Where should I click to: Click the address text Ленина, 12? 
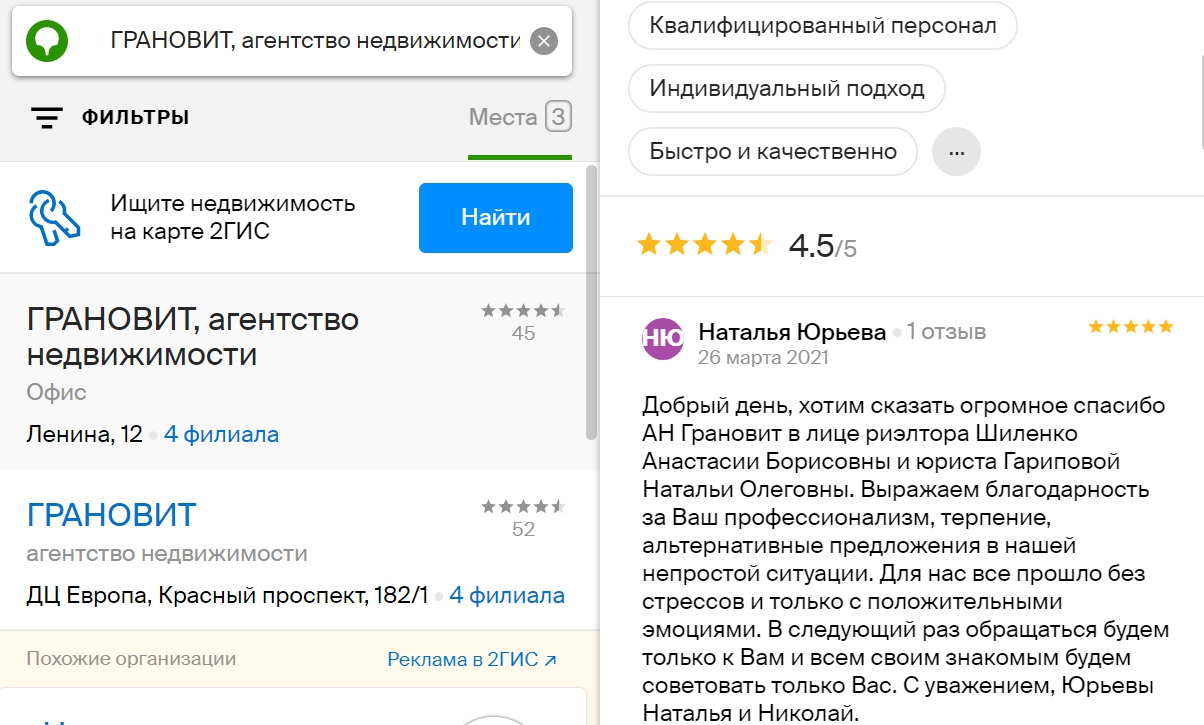85,435
